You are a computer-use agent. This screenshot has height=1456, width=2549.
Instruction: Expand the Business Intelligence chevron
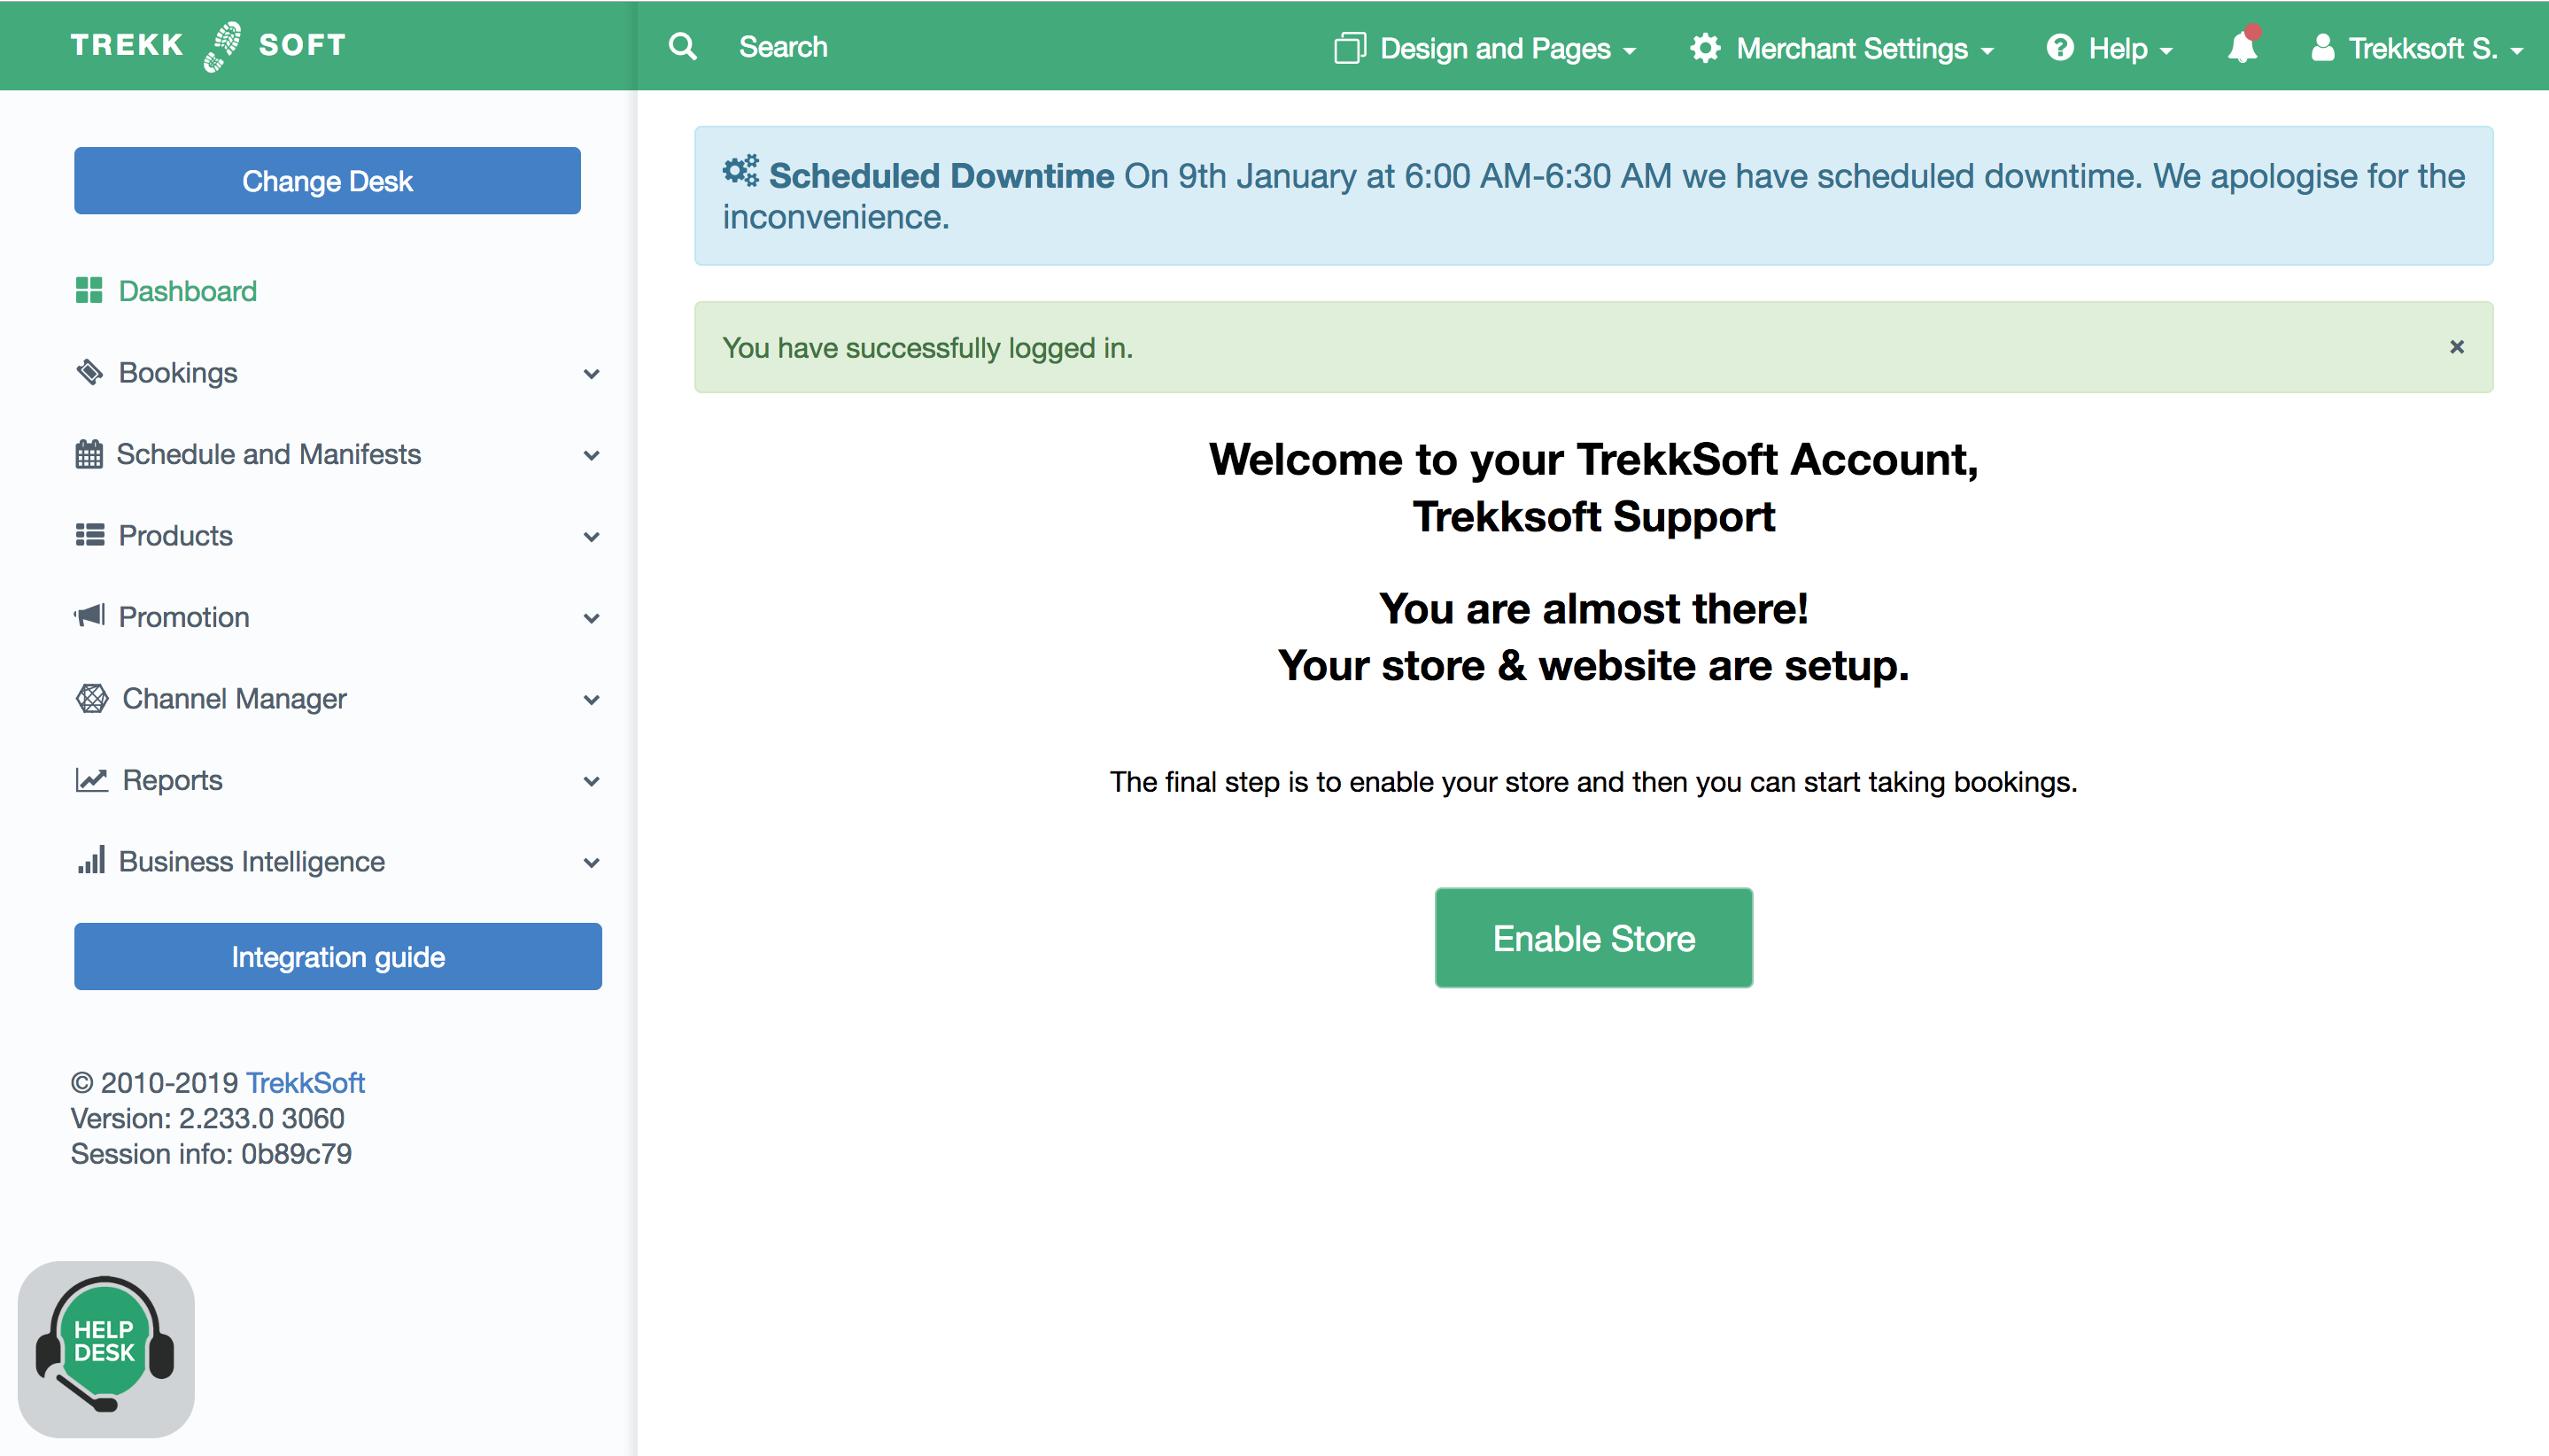point(591,863)
